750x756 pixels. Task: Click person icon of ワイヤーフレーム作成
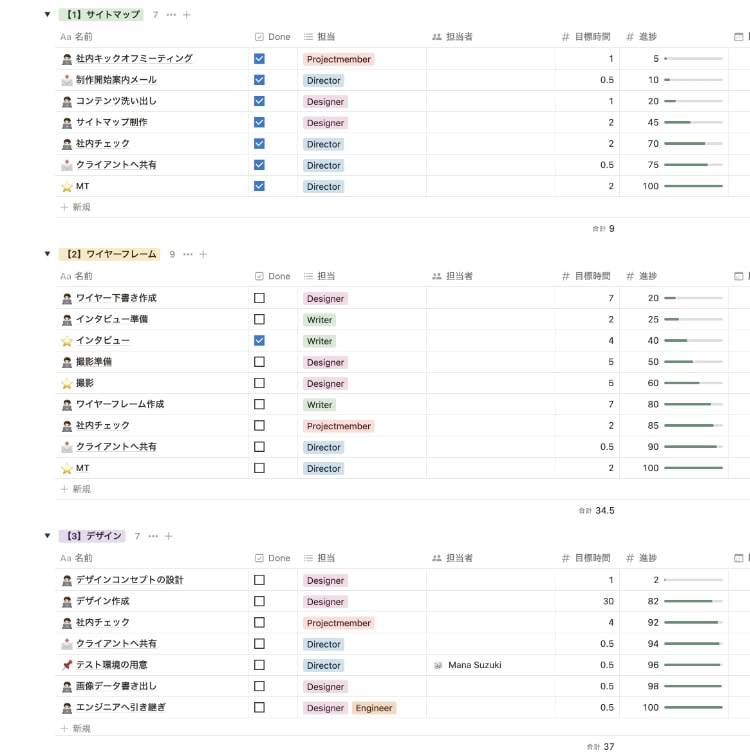coord(67,405)
